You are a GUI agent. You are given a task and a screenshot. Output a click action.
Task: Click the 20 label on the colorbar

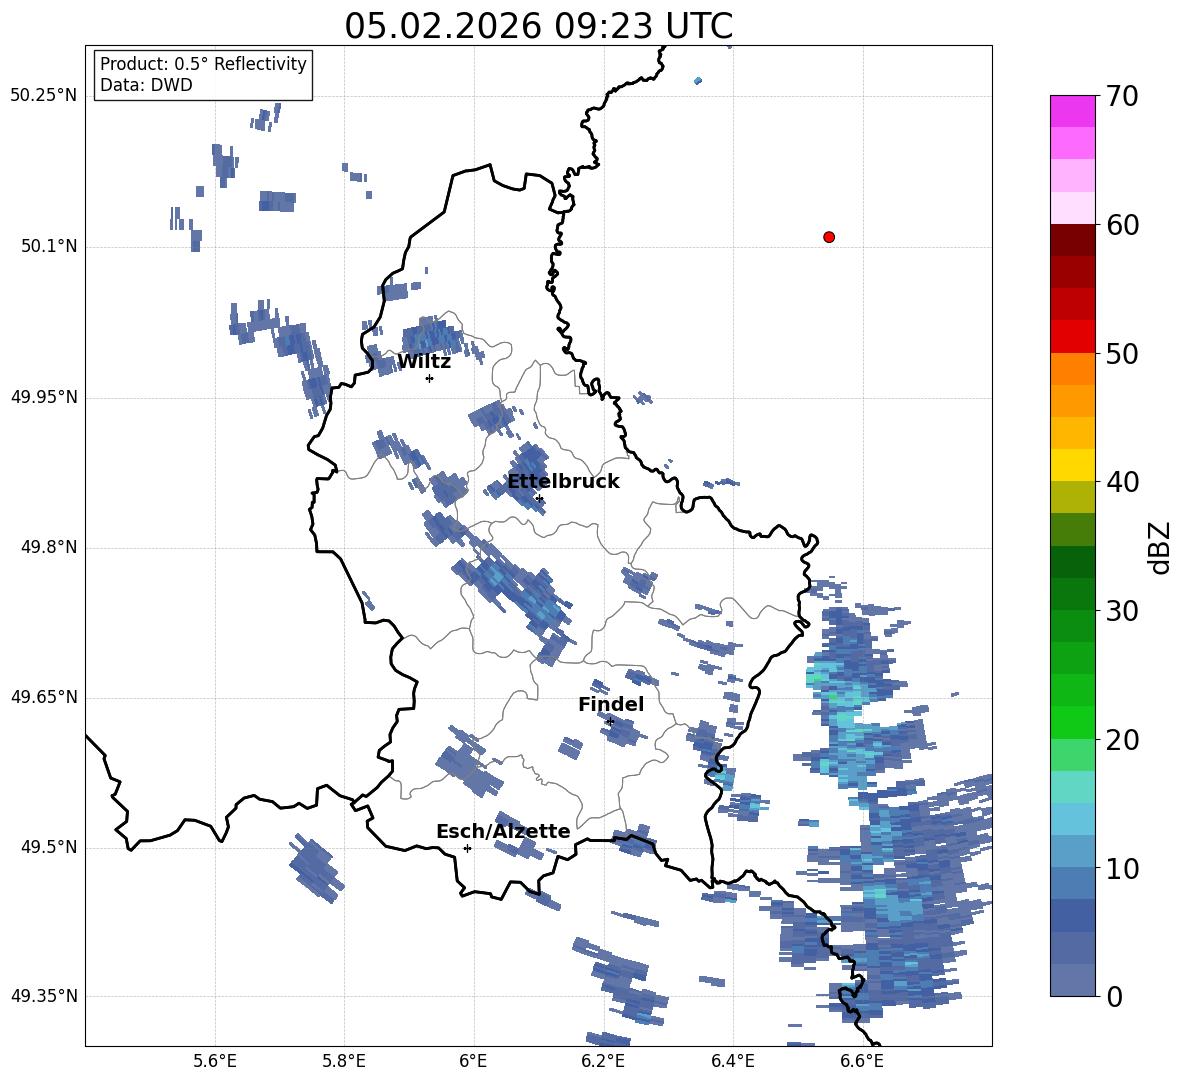point(1122,740)
